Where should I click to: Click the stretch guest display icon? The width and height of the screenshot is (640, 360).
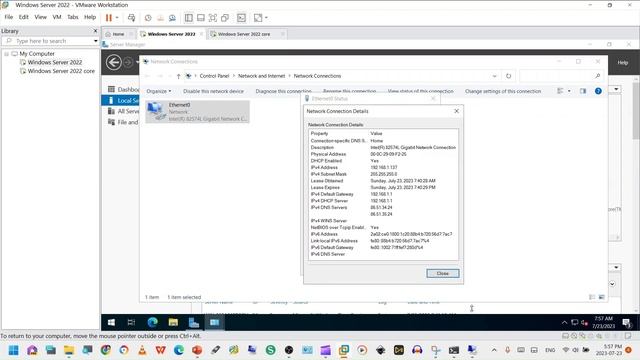pyautogui.click(x=258, y=18)
